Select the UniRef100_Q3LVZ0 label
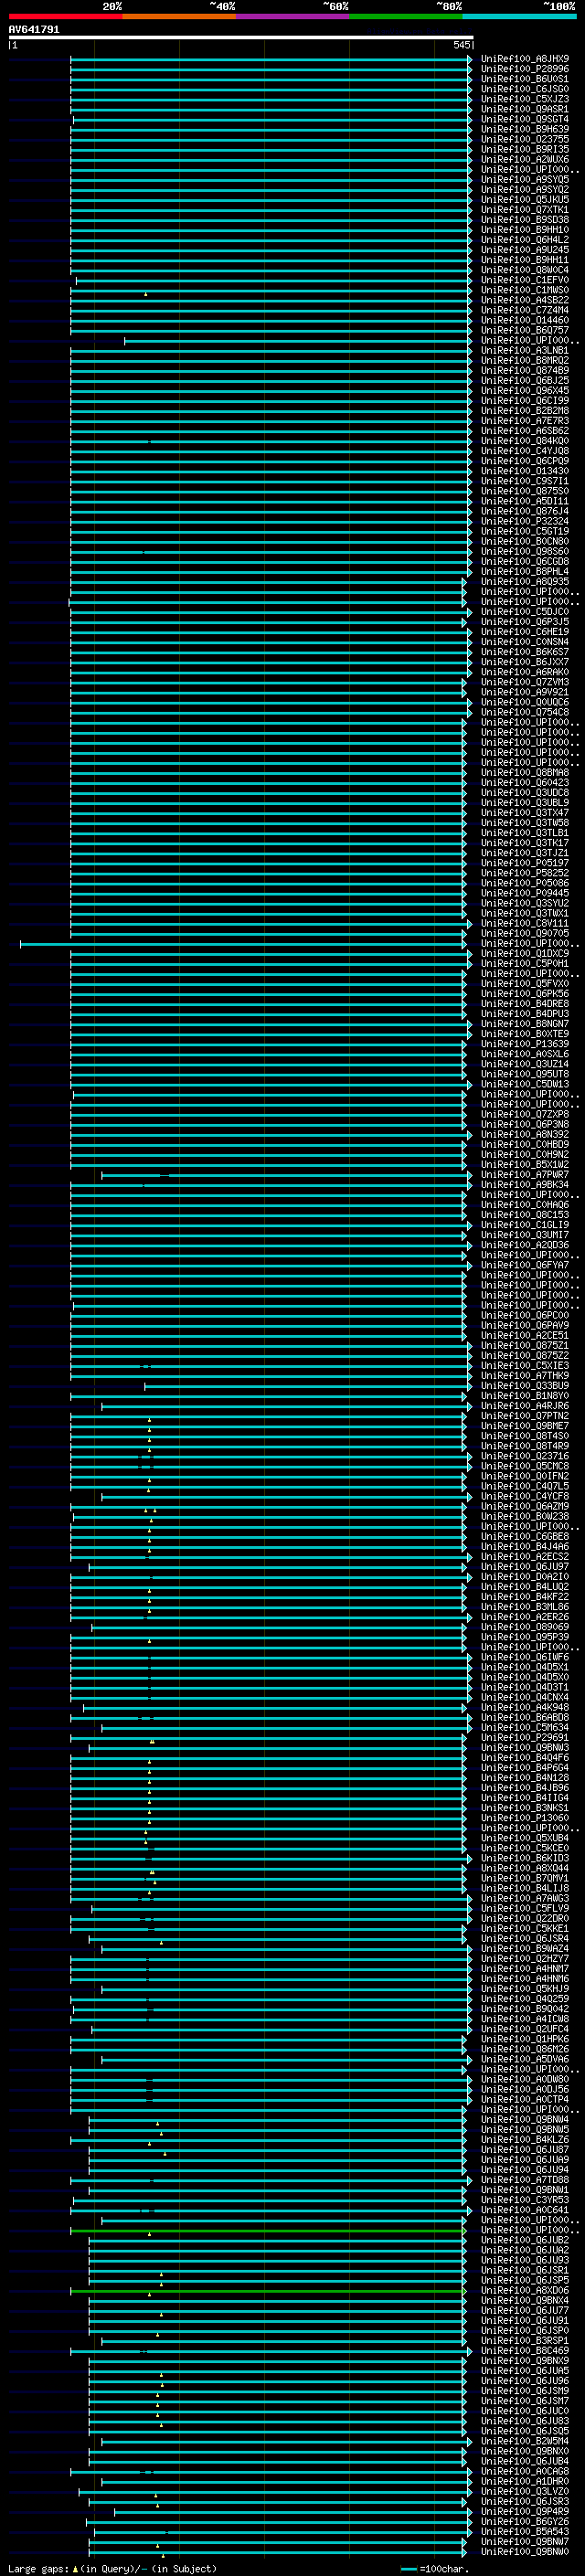 524,2491
